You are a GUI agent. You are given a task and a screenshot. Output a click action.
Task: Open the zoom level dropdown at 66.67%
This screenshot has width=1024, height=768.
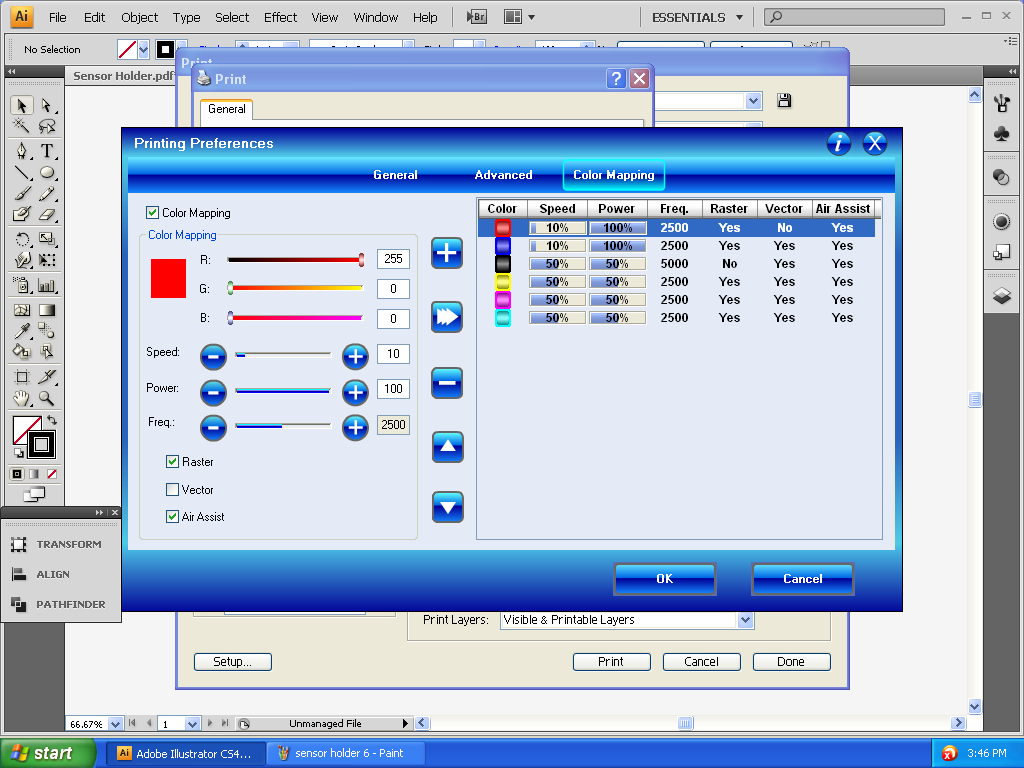115,723
